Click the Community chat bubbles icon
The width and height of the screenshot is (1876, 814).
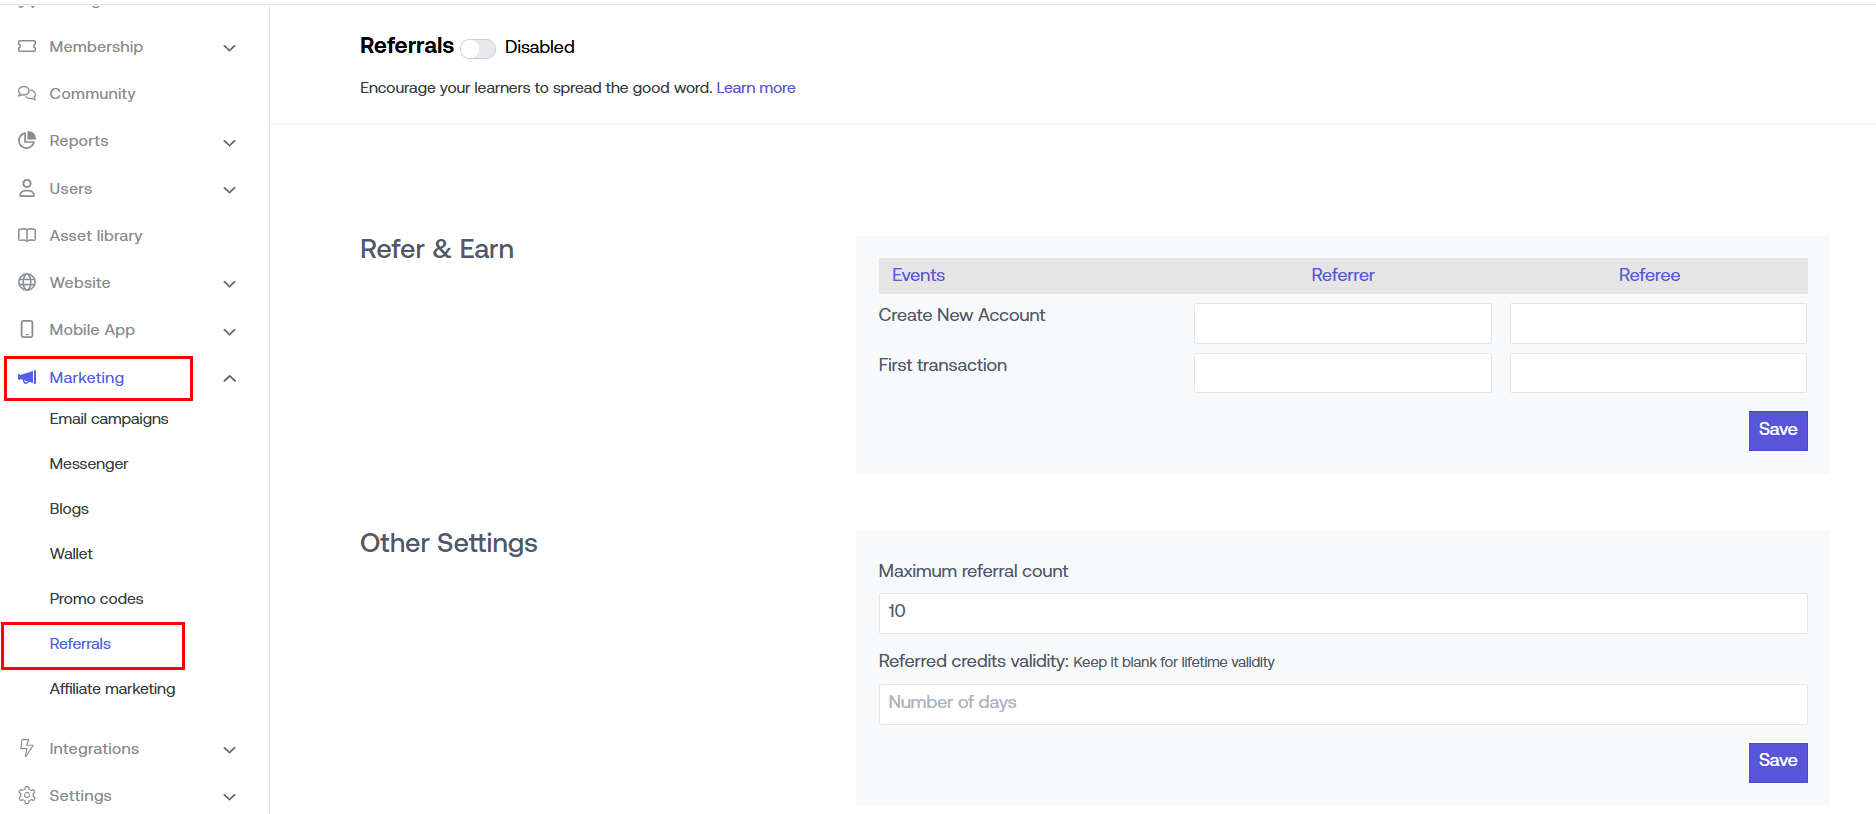coord(27,94)
